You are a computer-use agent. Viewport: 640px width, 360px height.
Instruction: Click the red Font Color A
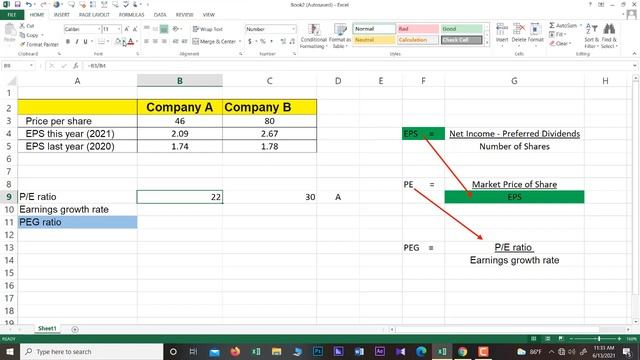[131, 41]
